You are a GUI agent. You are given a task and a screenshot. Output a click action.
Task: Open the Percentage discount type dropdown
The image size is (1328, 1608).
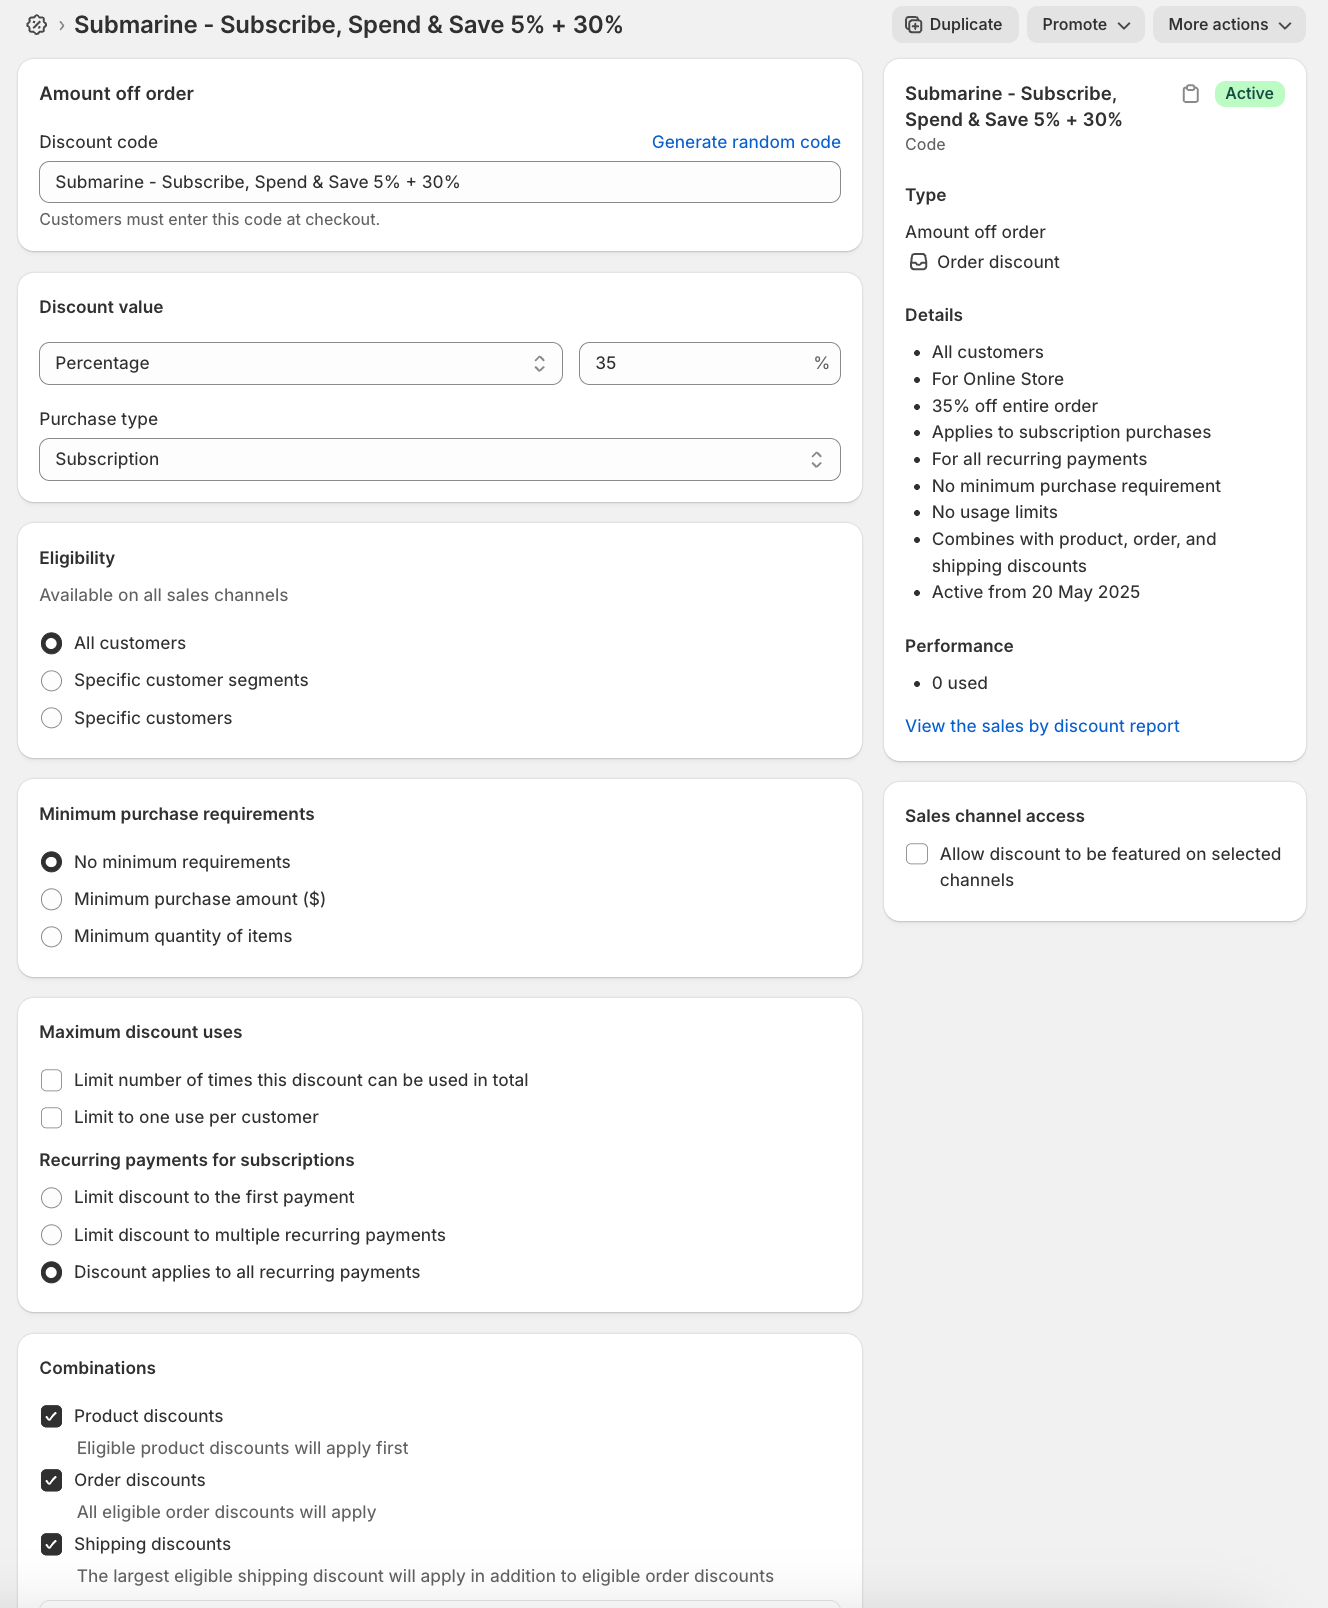(x=300, y=364)
